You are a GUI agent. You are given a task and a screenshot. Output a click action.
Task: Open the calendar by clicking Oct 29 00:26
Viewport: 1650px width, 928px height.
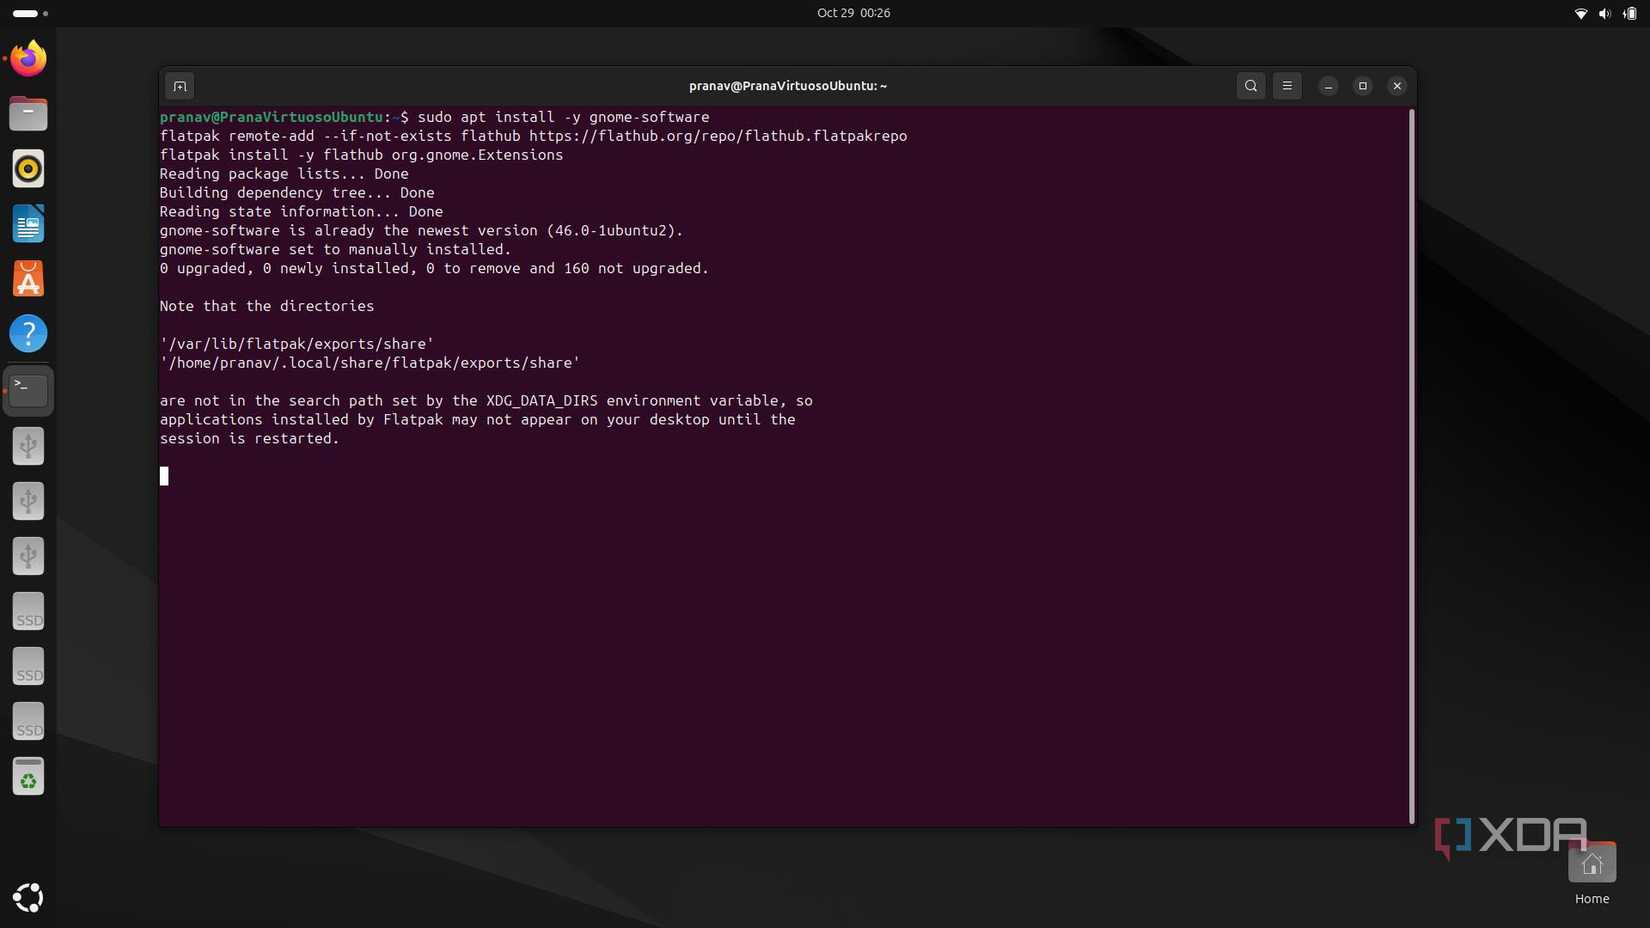[852, 13]
